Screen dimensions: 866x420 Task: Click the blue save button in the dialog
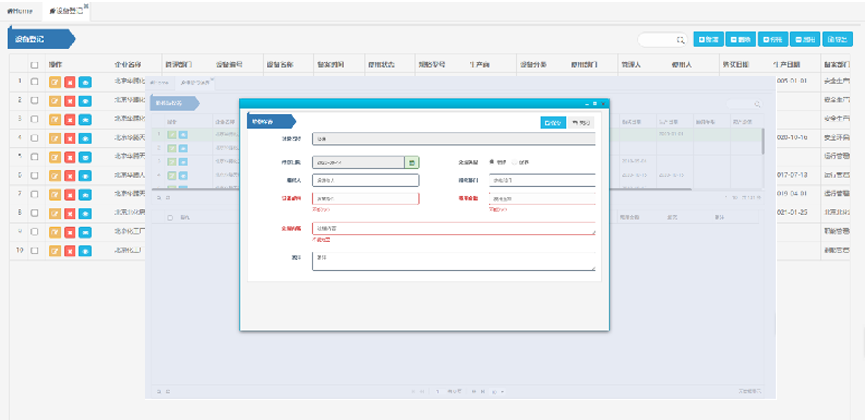click(551, 122)
